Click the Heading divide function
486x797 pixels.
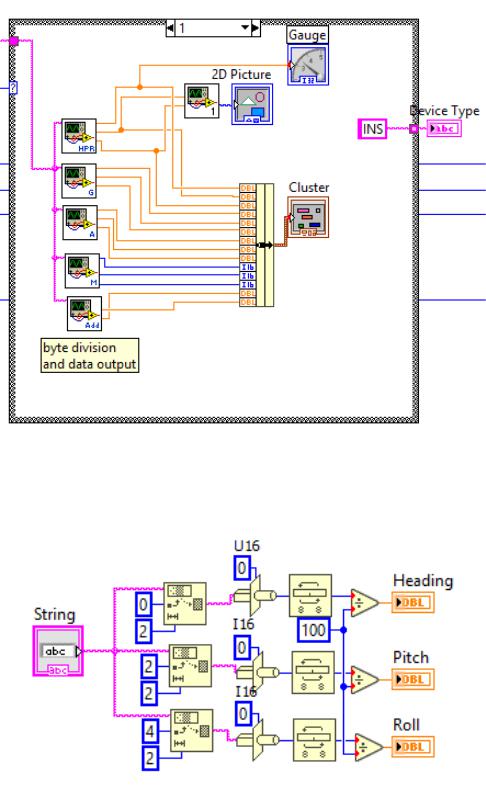[x=364, y=603]
